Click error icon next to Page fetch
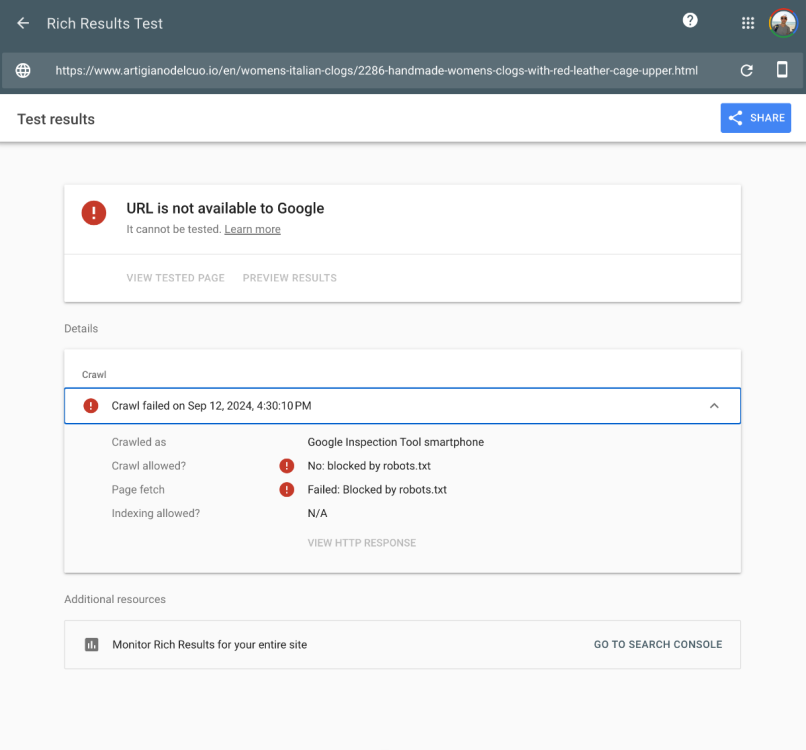Image resolution: width=806 pixels, height=750 pixels. [x=287, y=490]
